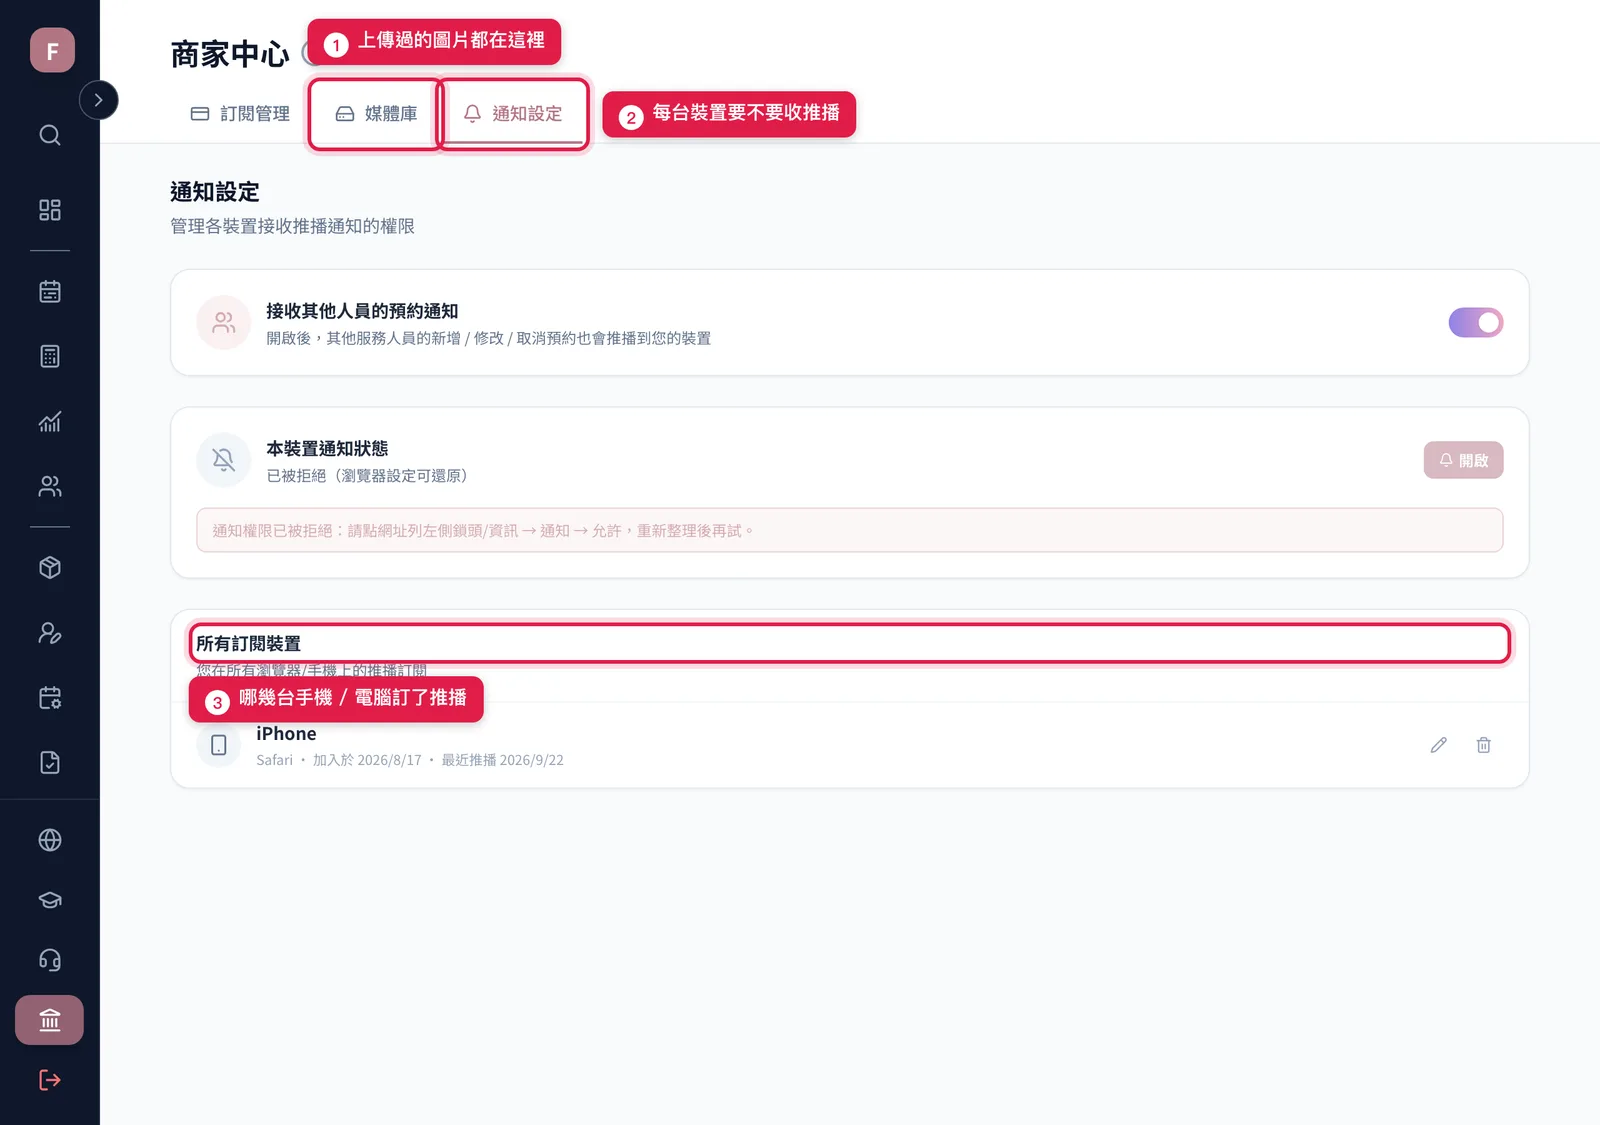Click the 所有訂閱裝置 heading
Image resolution: width=1600 pixels, height=1125 pixels.
[248, 643]
